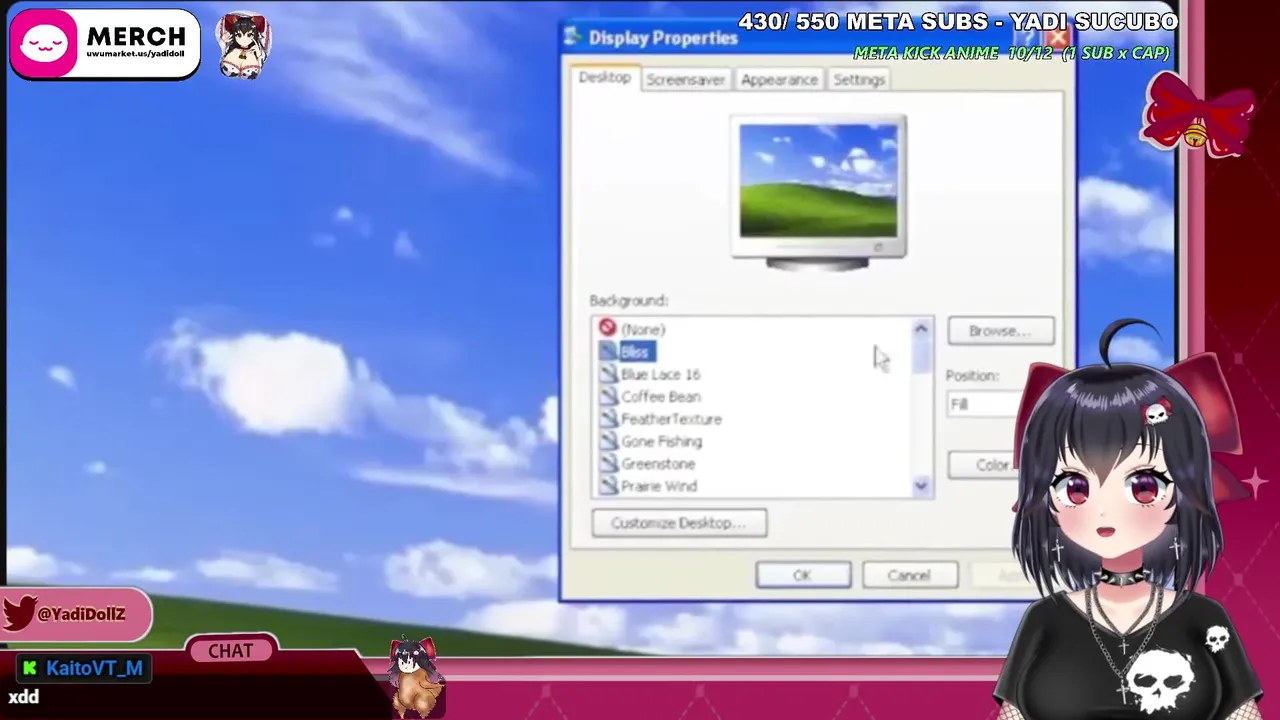Click the red ribbon bow with bell
Image resolution: width=1280 pixels, height=720 pixels.
(1198, 114)
